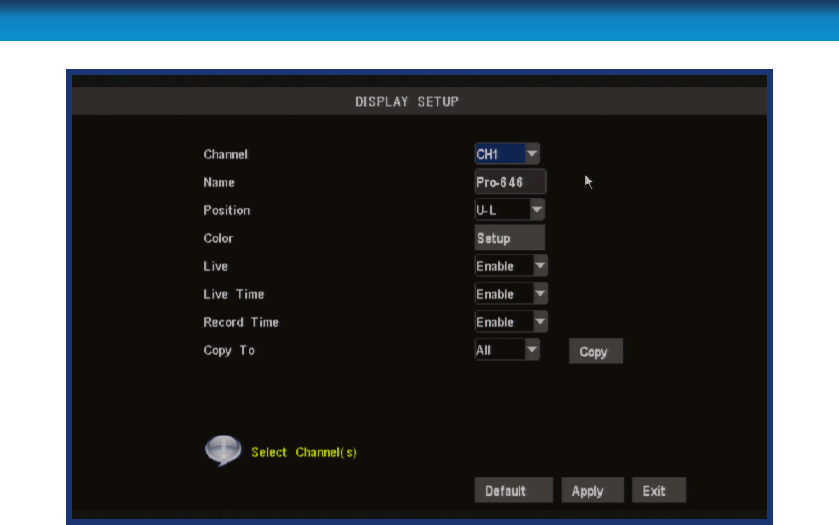Restore settings with the Default button
The height and width of the screenshot is (525, 839).
point(513,490)
